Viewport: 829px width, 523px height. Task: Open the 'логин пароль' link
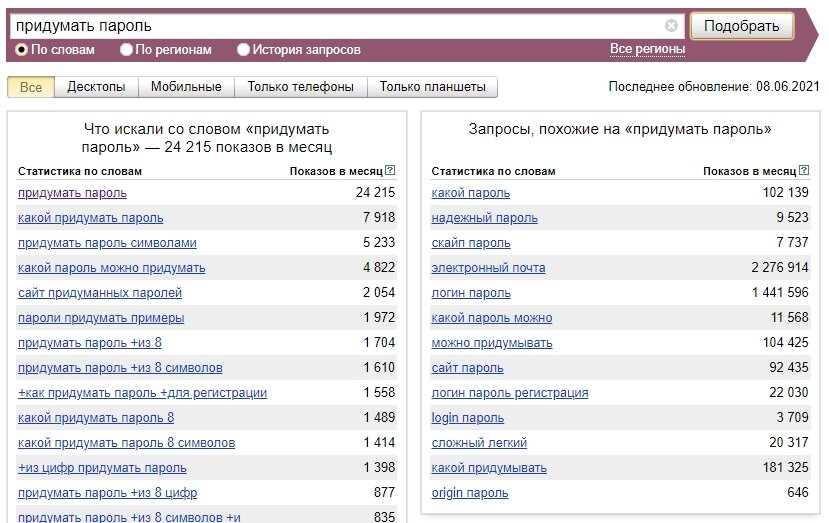coord(471,293)
